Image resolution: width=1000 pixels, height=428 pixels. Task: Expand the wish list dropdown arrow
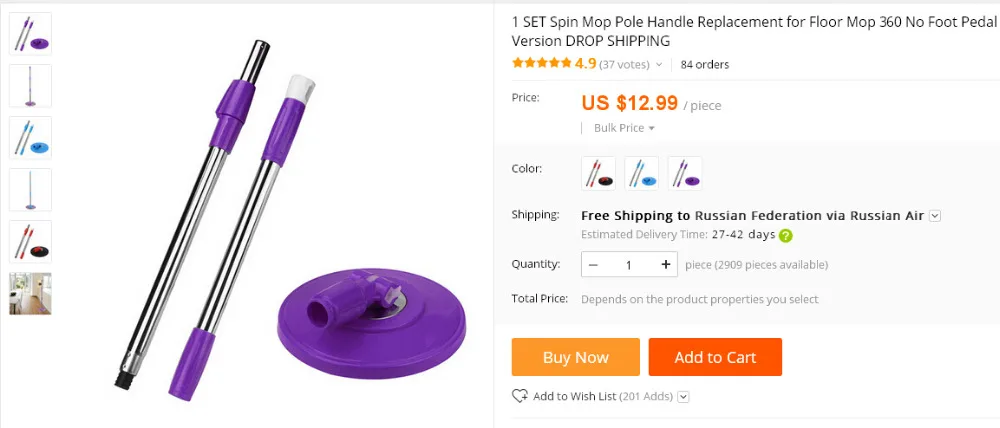683,397
